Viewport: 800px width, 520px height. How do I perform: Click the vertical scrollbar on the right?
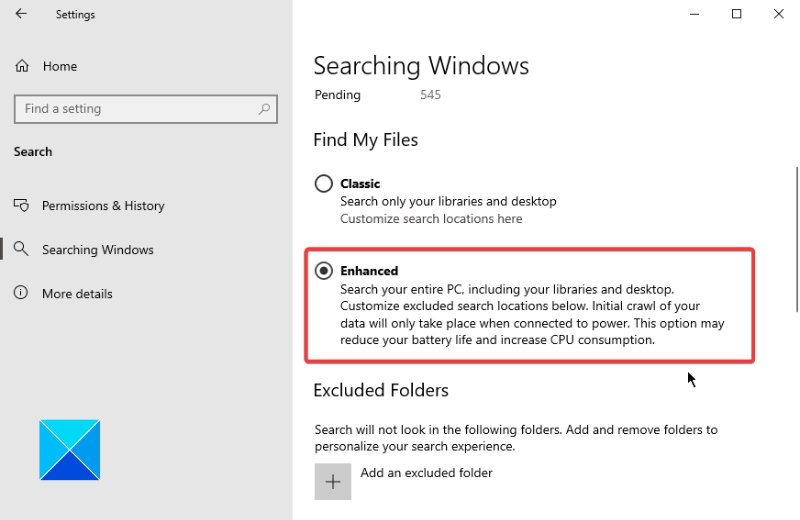coord(796,240)
